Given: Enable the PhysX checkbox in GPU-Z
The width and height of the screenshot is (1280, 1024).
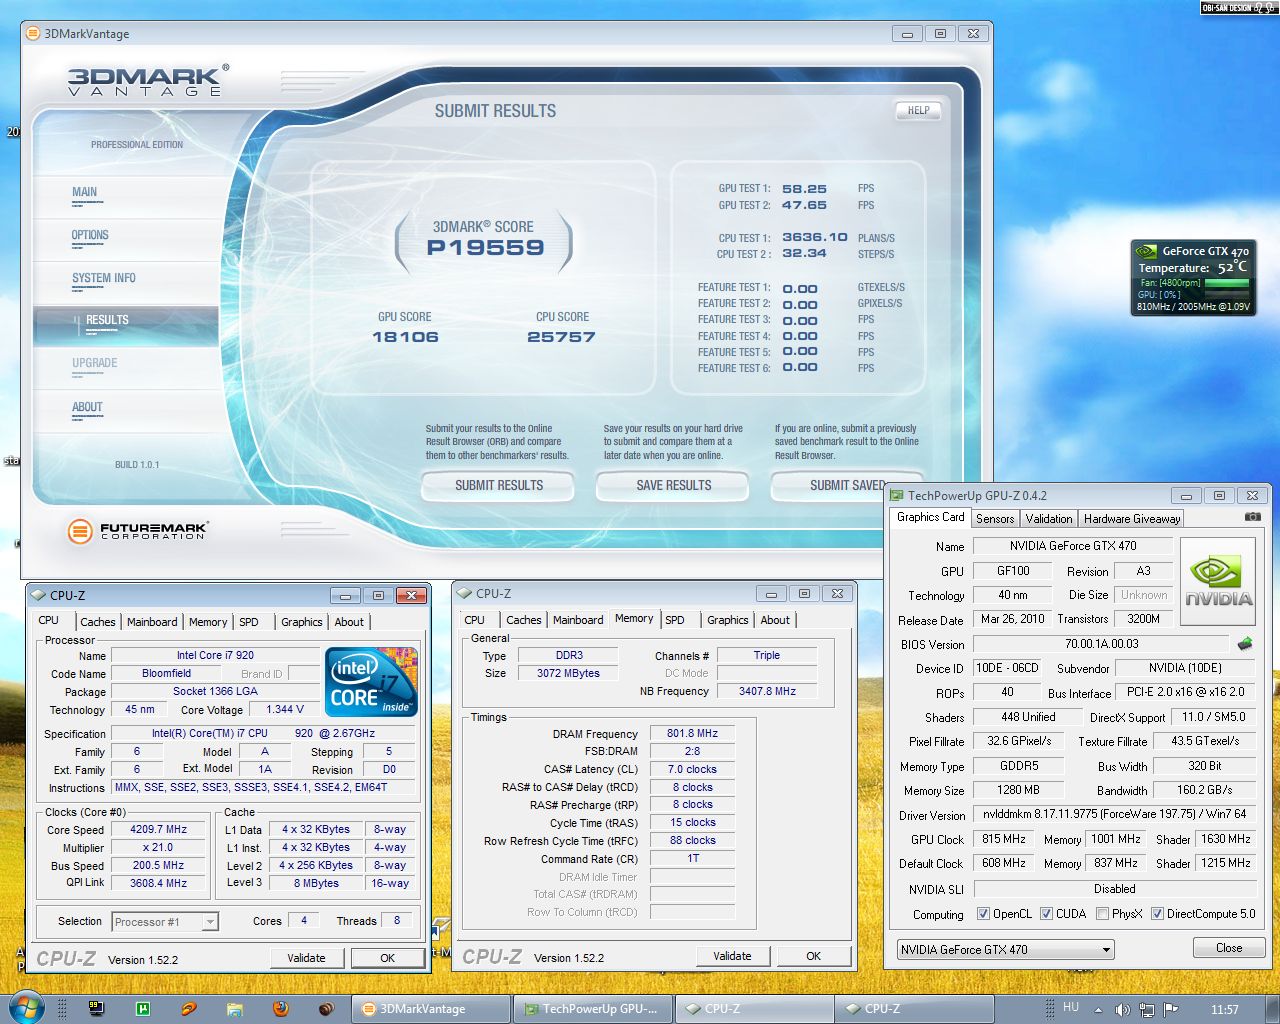Looking at the screenshot, I should pyautogui.click(x=1102, y=914).
